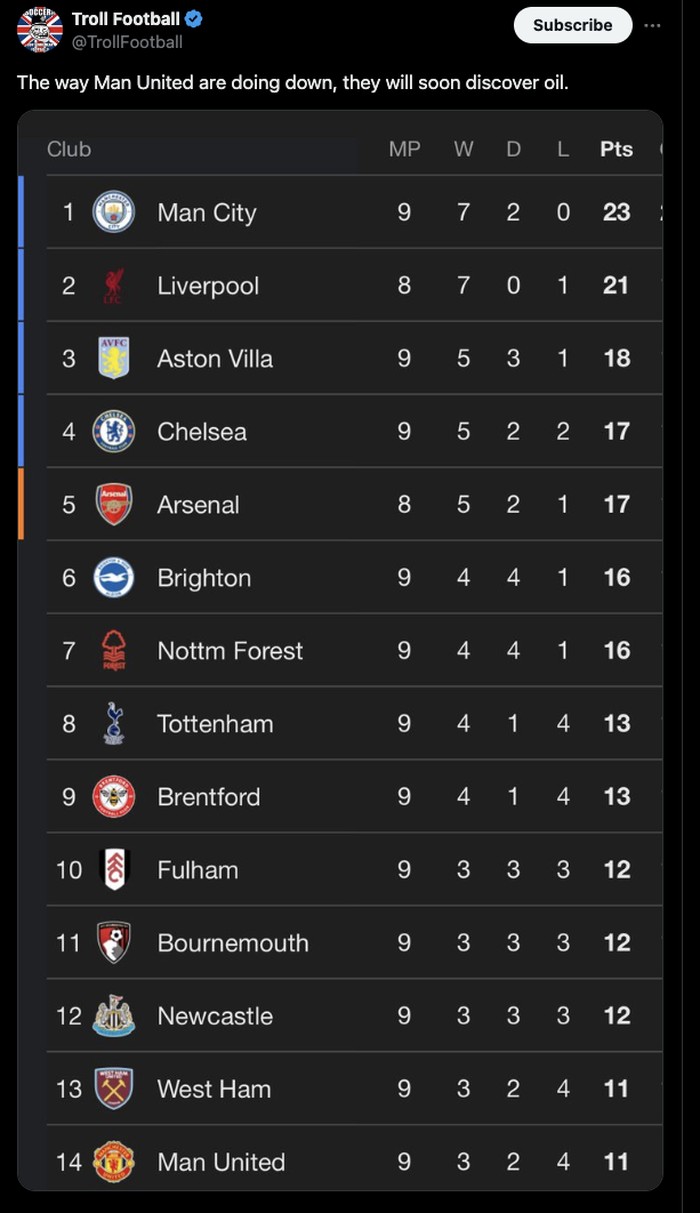Click the Aston Villa crest icon
700x1213 pixels.
114,358
